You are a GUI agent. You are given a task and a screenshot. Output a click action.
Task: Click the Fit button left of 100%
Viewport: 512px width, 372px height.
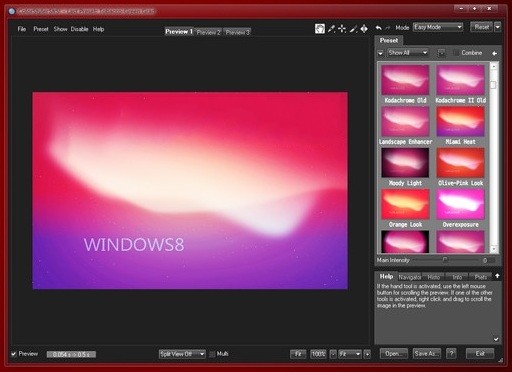298,354
